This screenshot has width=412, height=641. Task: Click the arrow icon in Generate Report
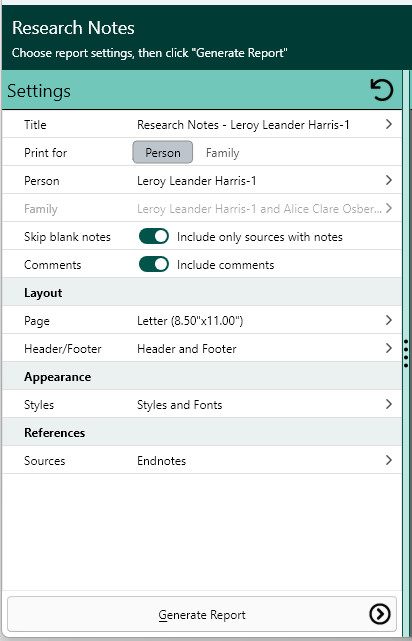point(380,614)
